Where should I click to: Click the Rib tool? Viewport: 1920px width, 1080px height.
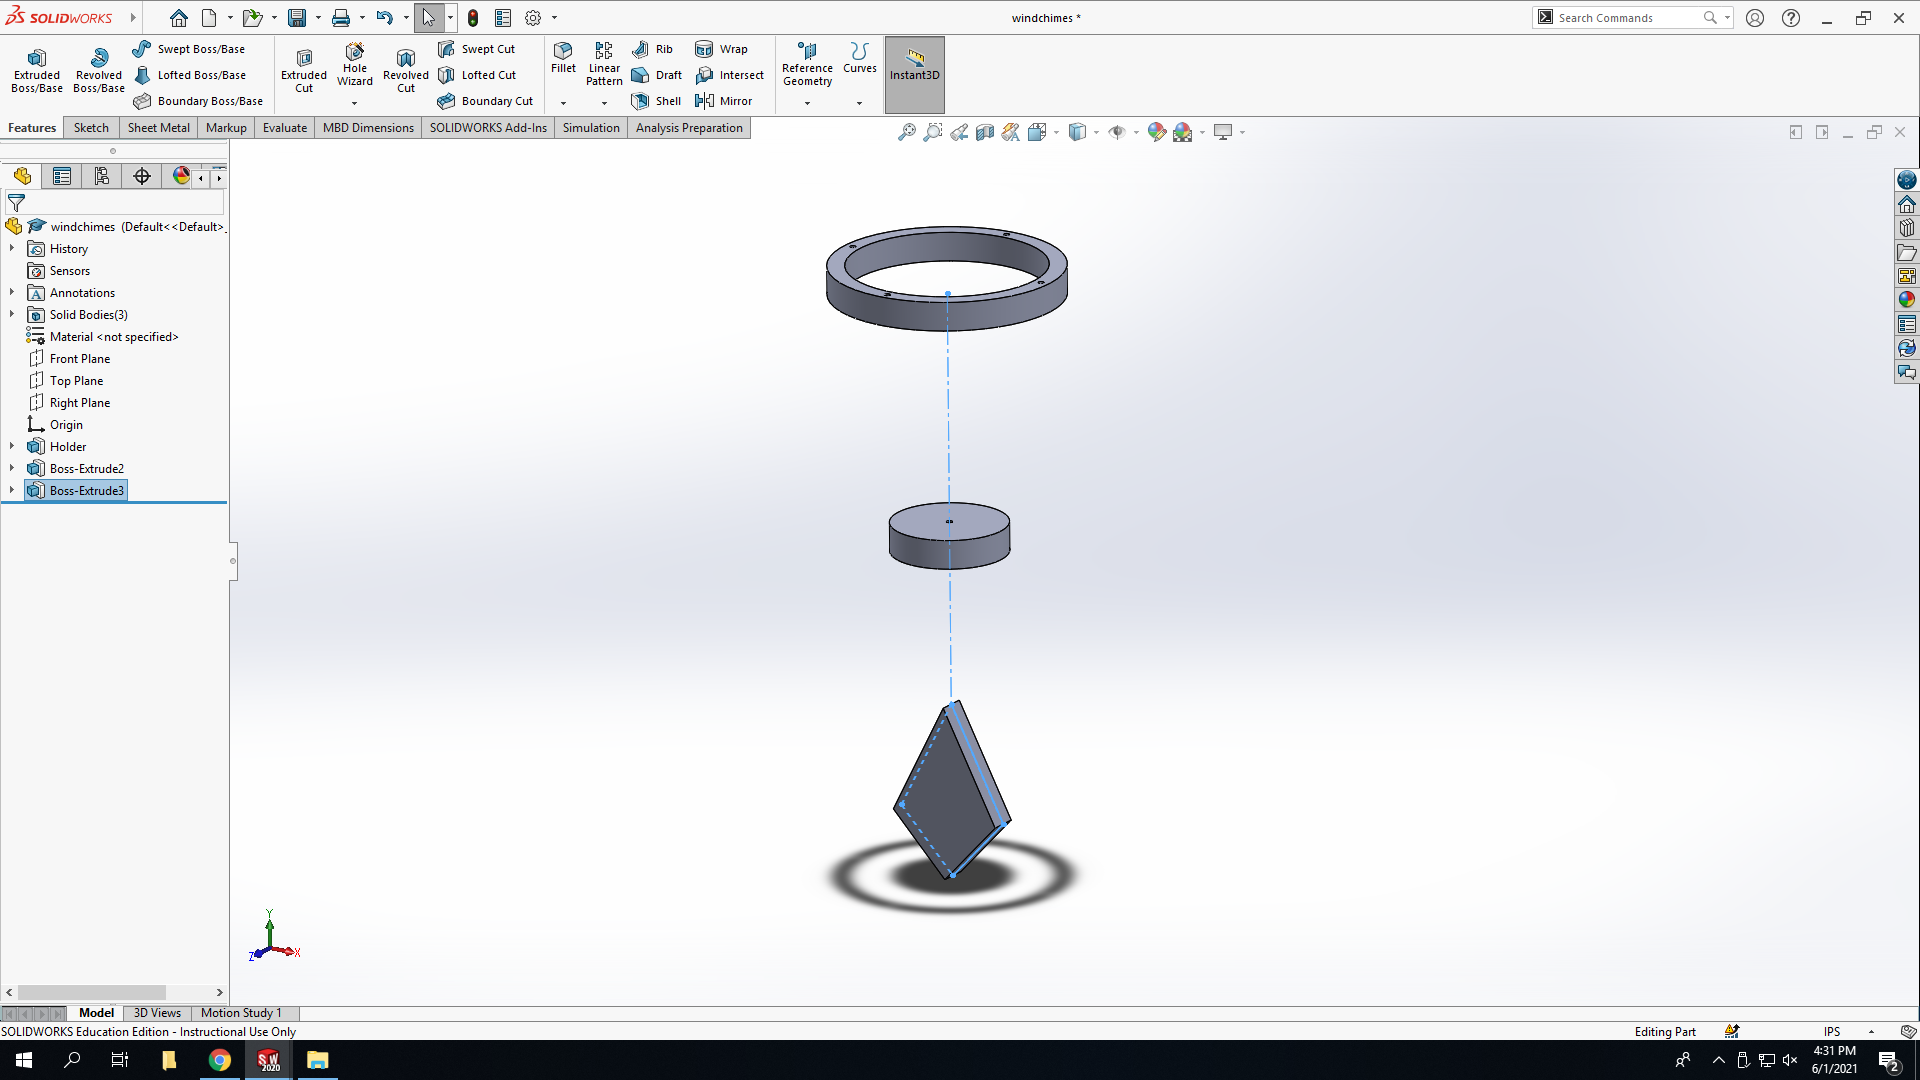click(x=653, y=49)
